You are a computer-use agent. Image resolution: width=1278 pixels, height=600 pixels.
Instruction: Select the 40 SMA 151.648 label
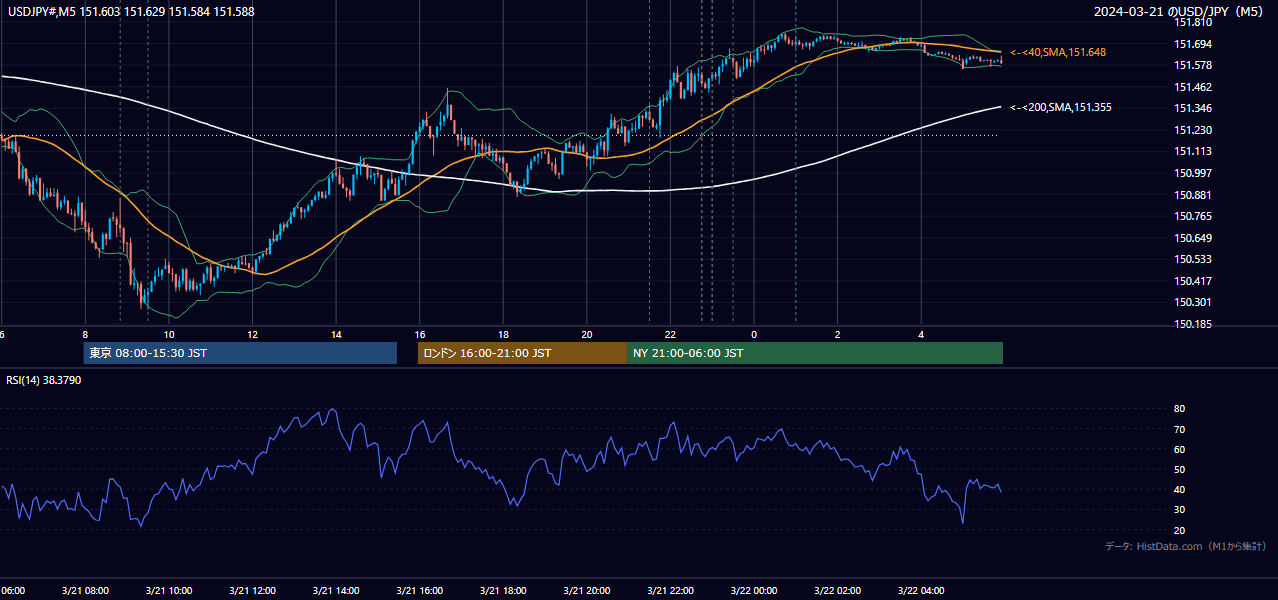coord(1058,52)
